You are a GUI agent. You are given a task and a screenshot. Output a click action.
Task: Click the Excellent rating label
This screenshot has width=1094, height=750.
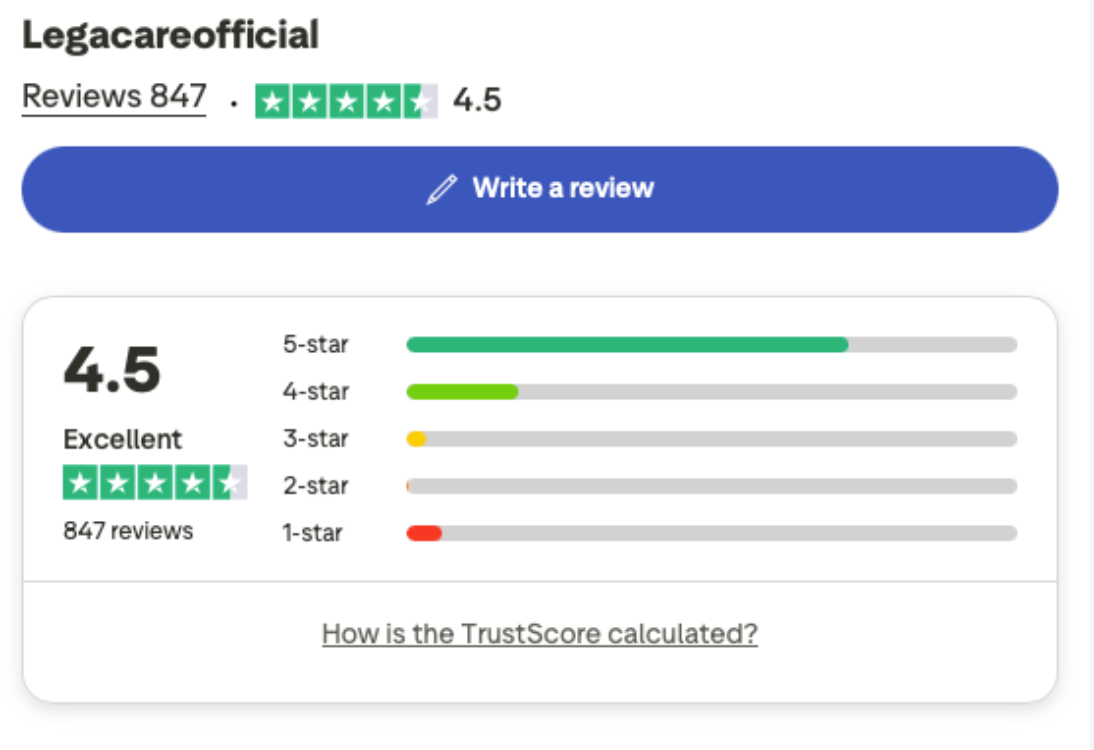pyautogui.click(x=122, y=439)
